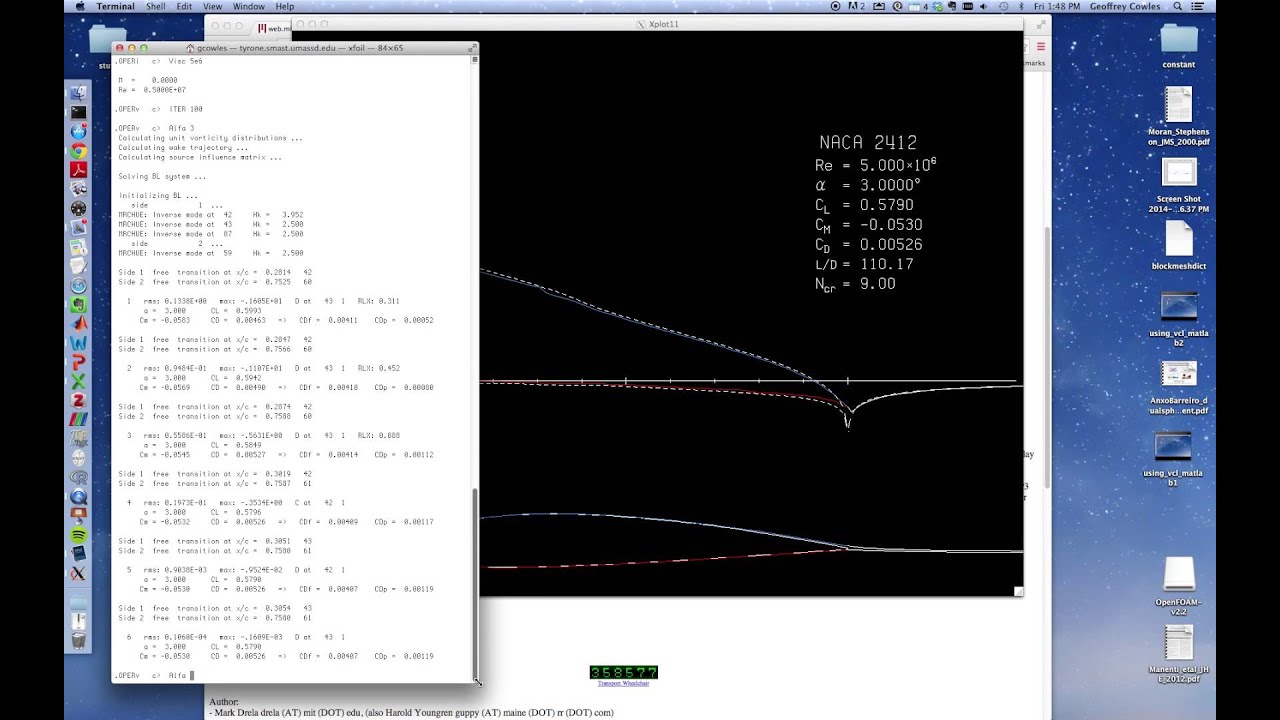Select Manenti_etal_JHE_2012.pdf on the desktop
The width and height of the screenshot is (1280, 720).
tap(1179, 654)
